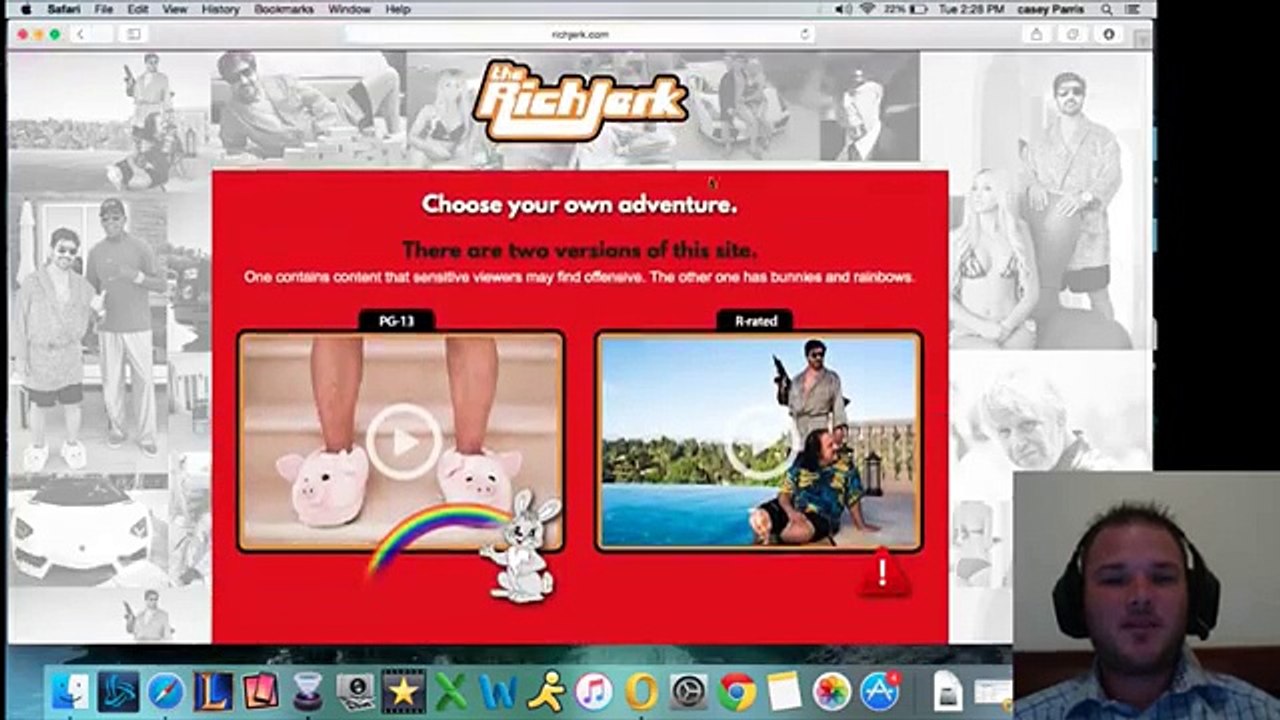The width and height of the screenshot is (1280, 720).
Task: Open iMovie star icon in dock
Action: (x=403, y=691)
